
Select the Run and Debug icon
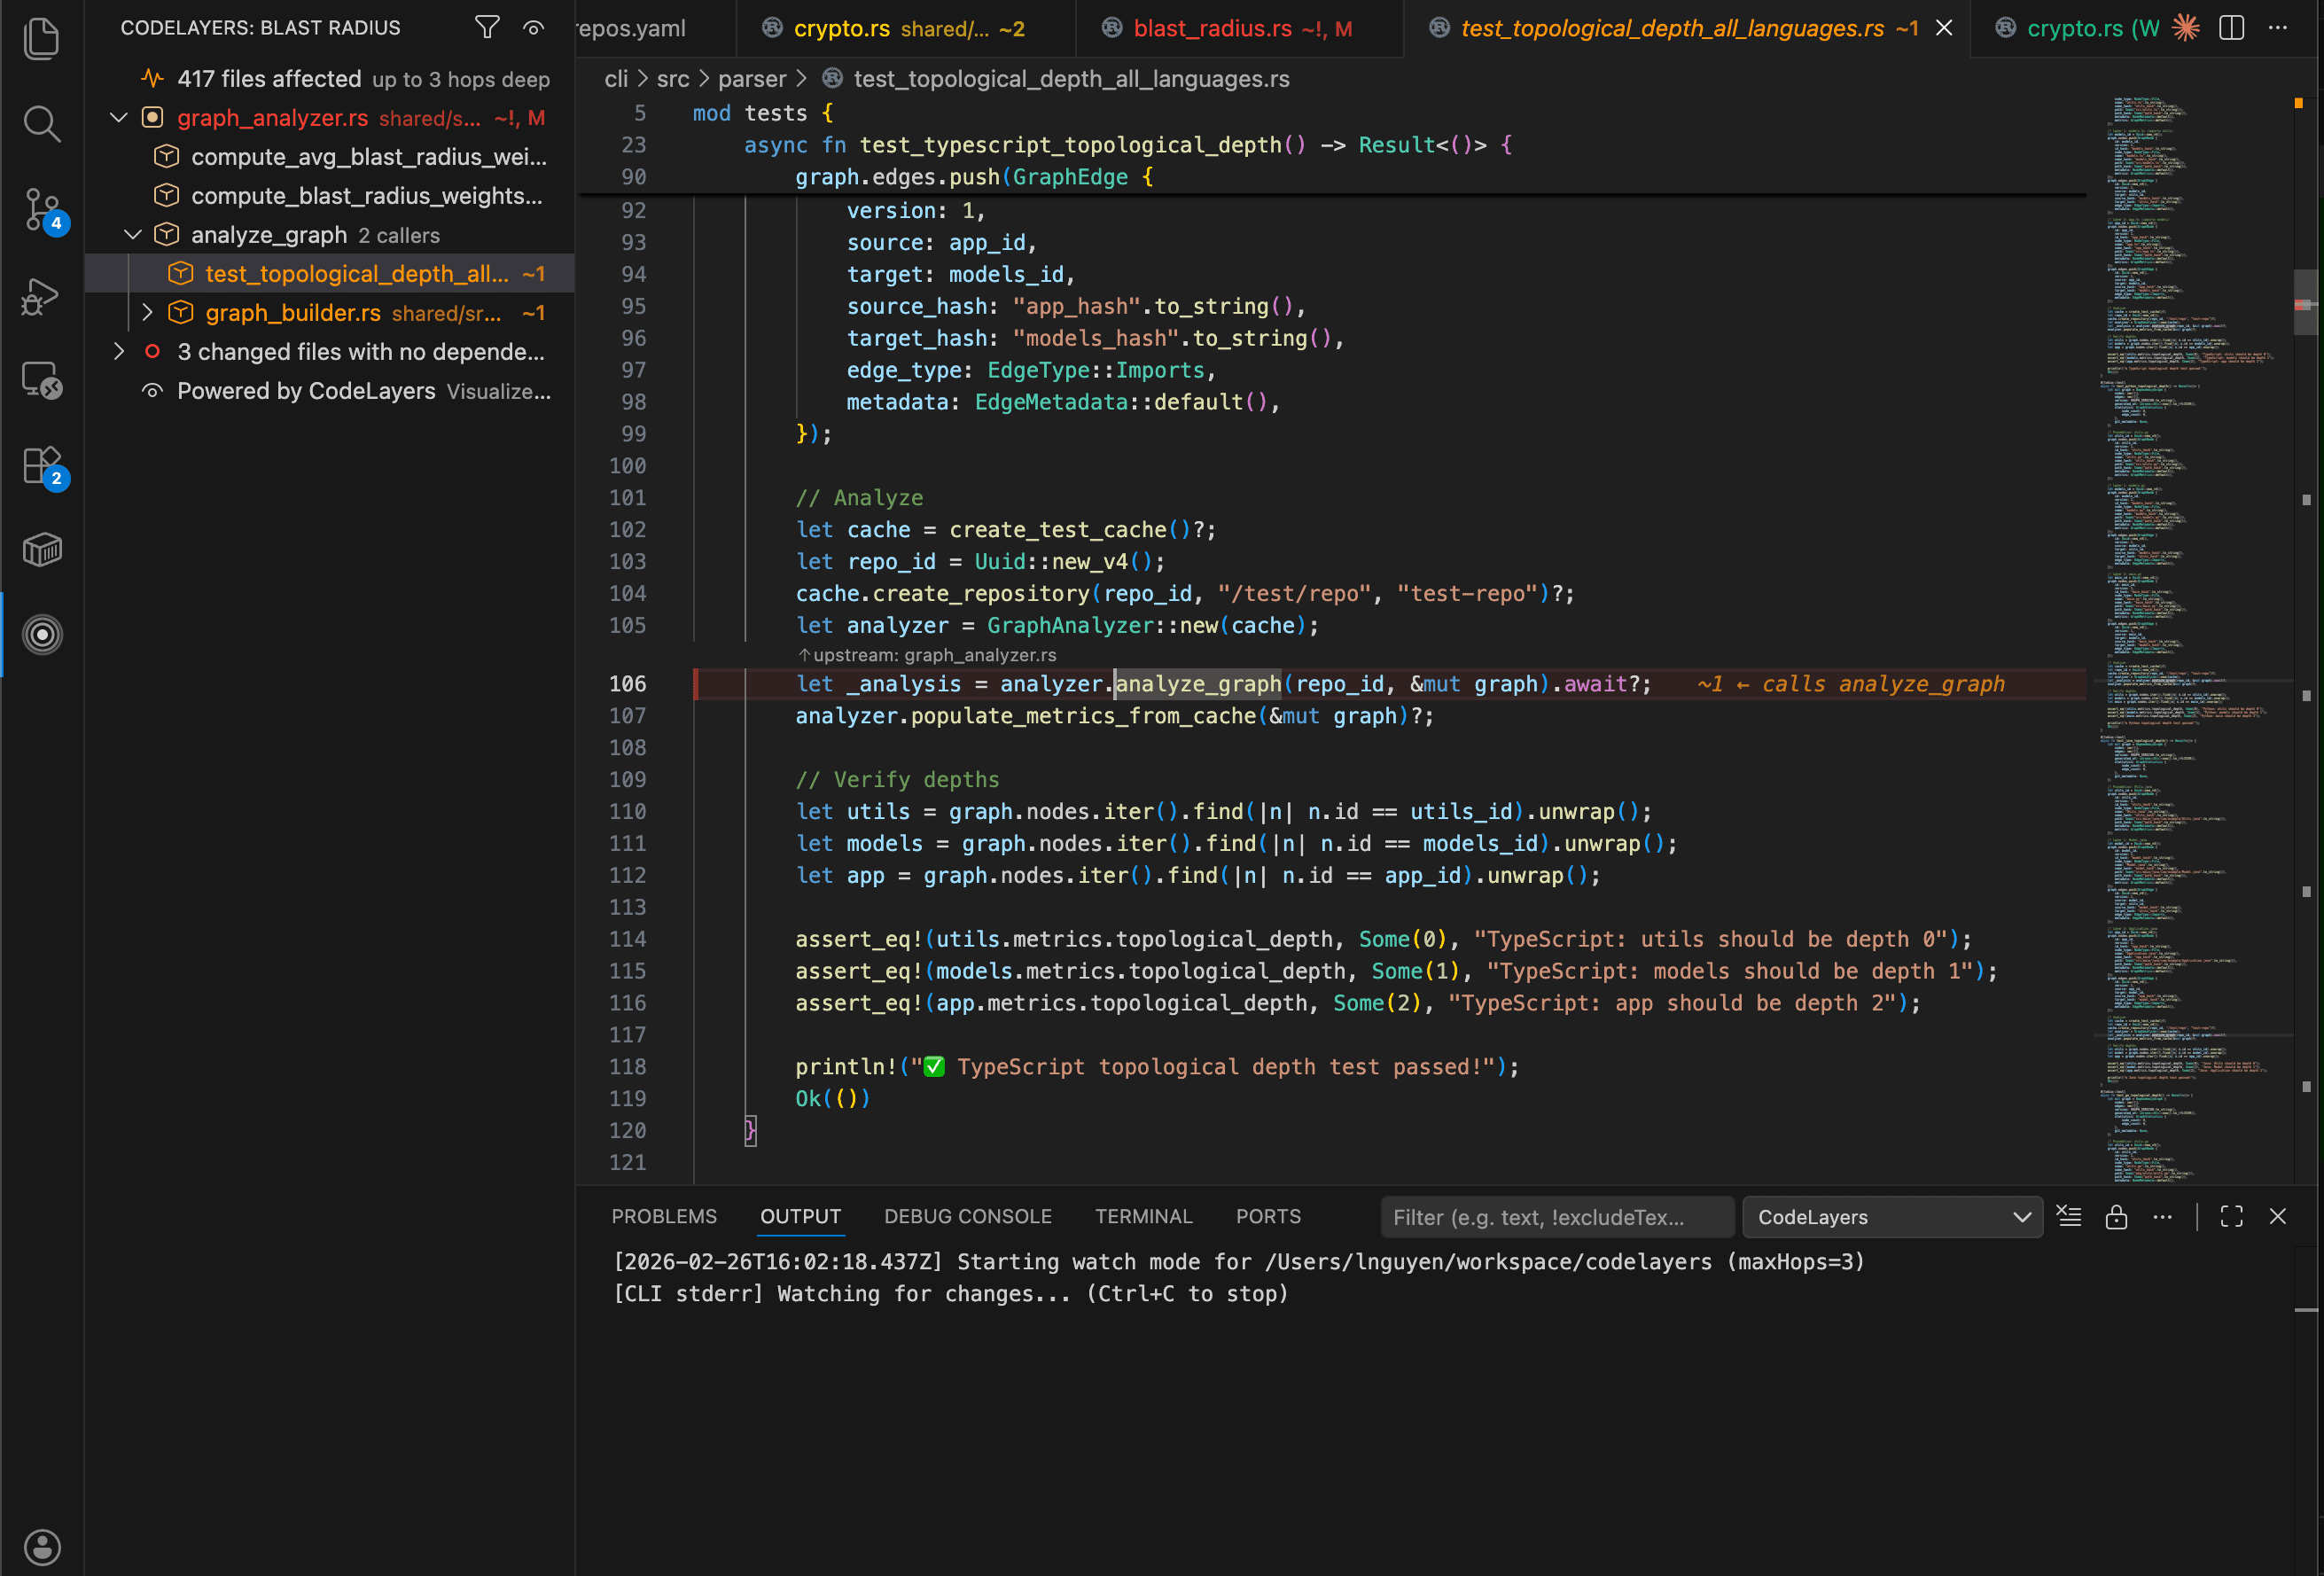(x=42, y=295)
